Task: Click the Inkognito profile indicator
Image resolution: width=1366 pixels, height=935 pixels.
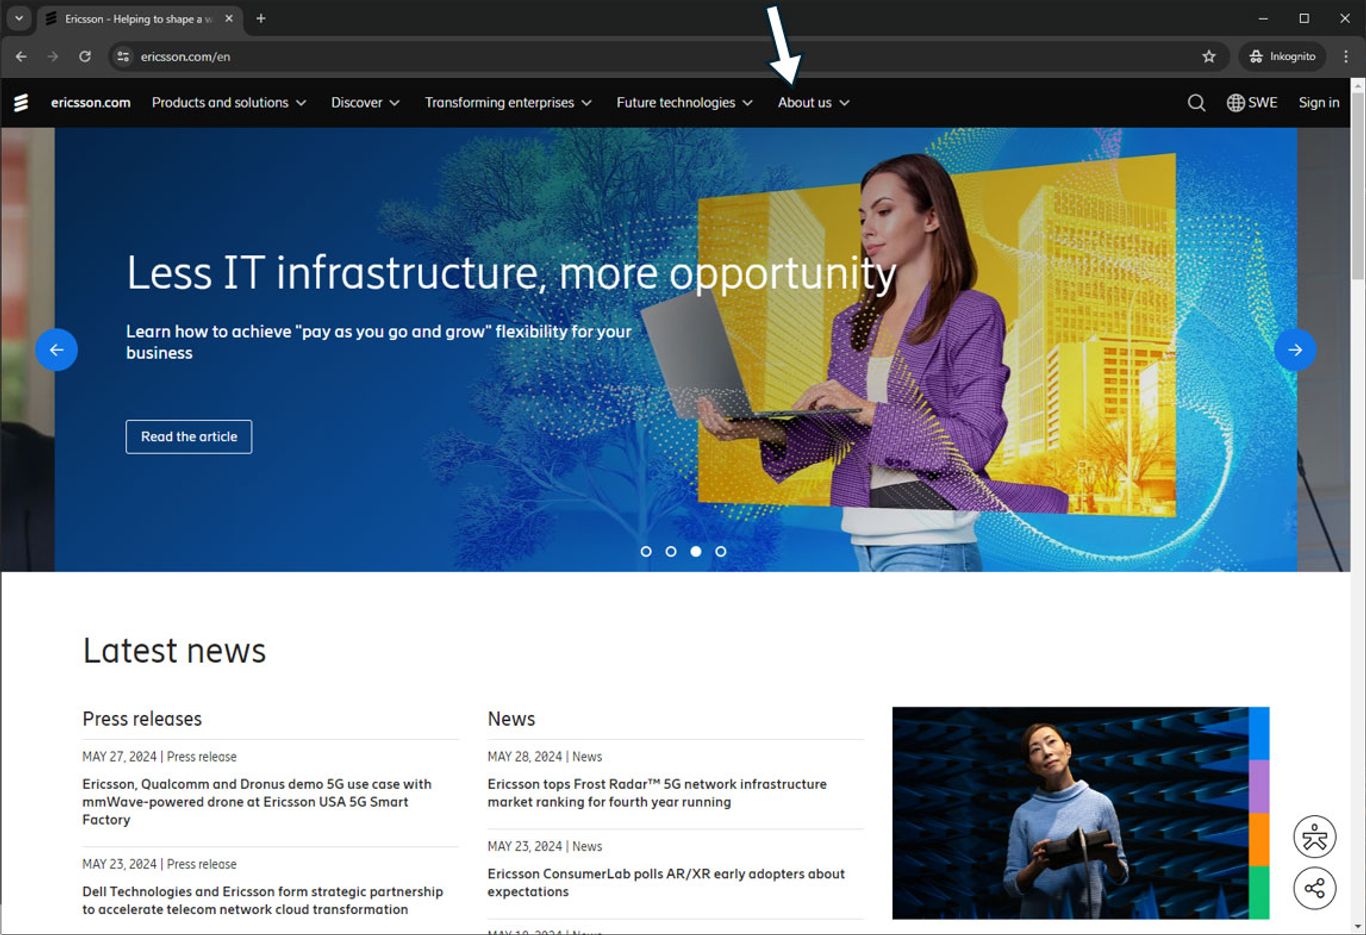Action: pyautogui.click(x=1283, y=56)
